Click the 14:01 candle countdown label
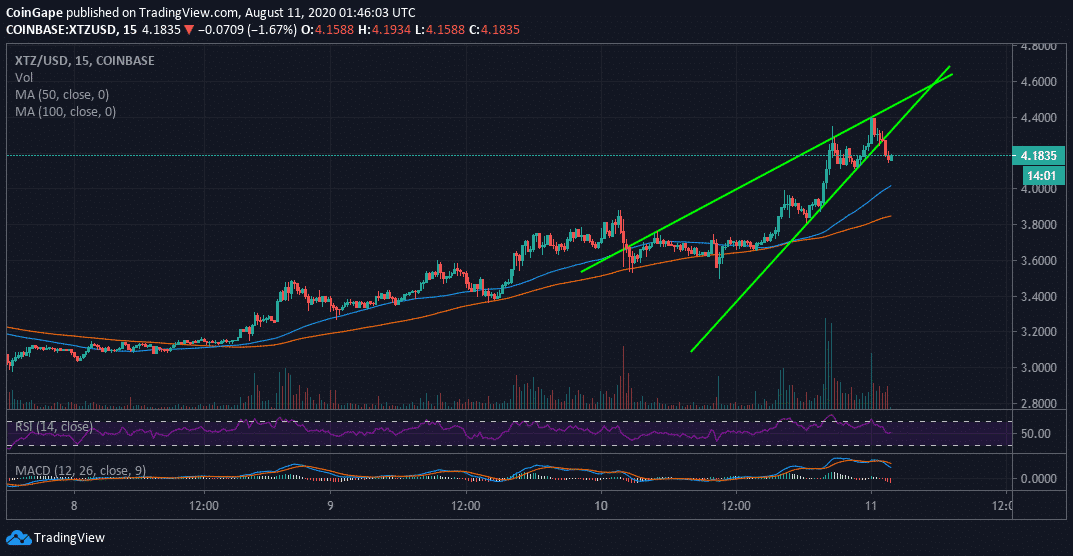 [1040, 175]
